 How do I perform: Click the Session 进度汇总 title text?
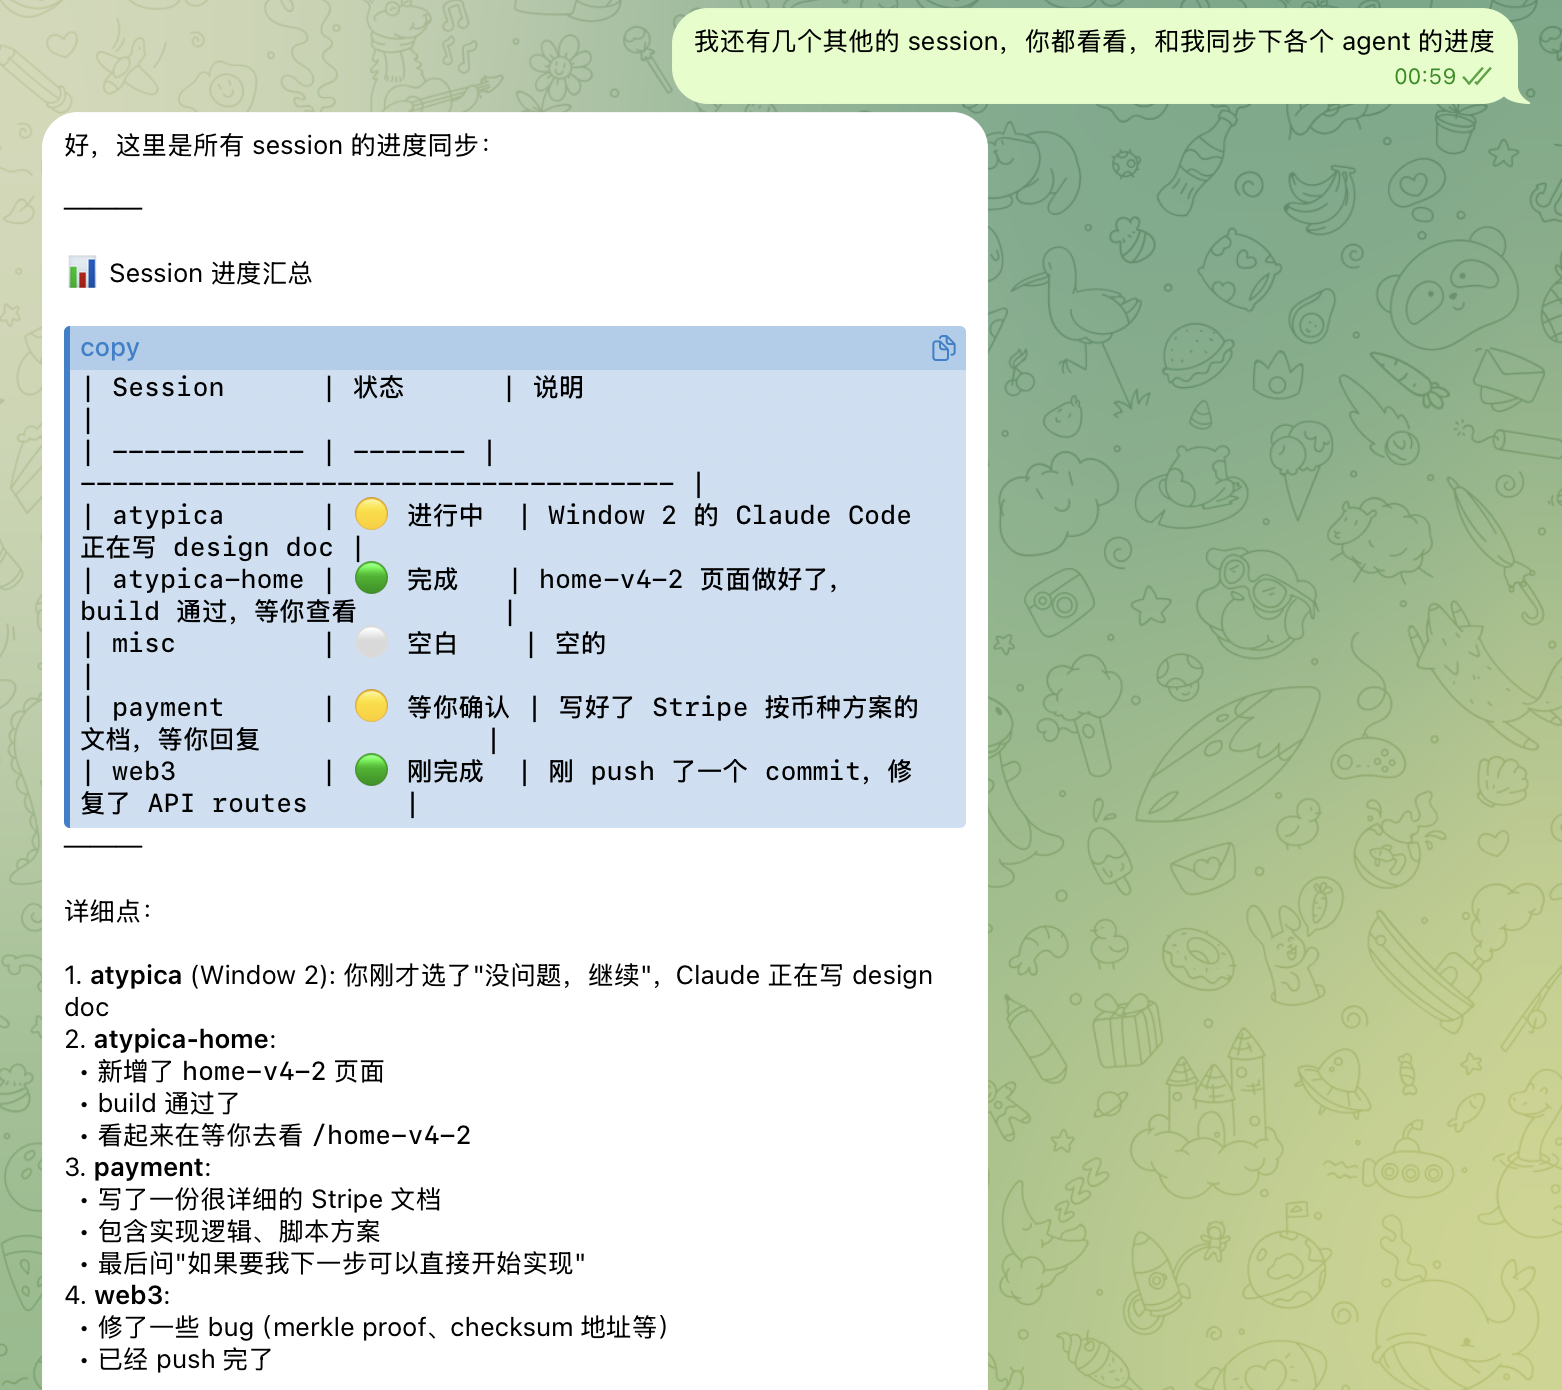(210, 273)
